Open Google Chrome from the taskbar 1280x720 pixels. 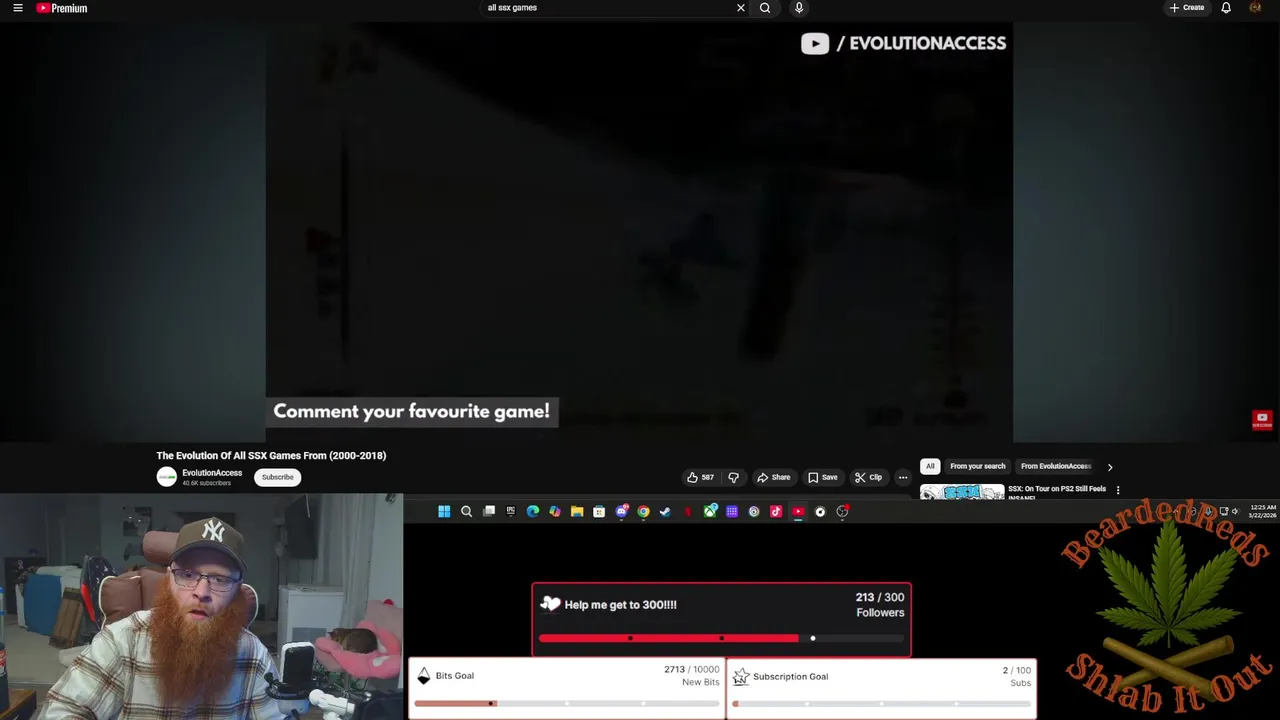643,512
